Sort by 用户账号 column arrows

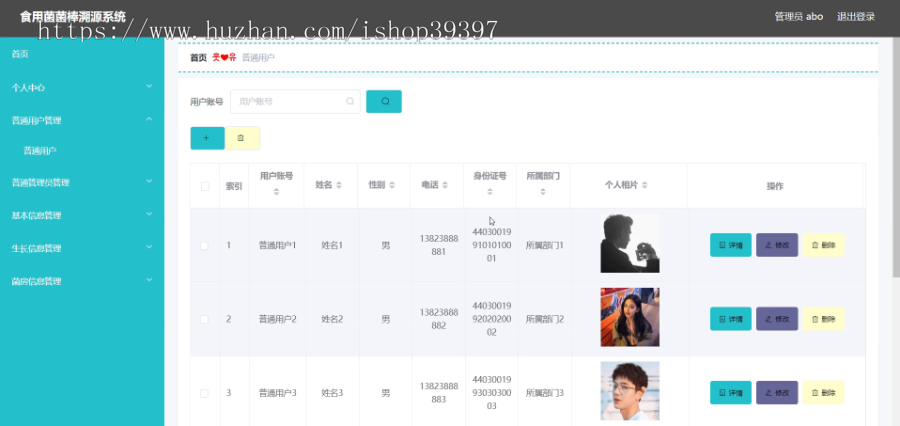[276, 192]
